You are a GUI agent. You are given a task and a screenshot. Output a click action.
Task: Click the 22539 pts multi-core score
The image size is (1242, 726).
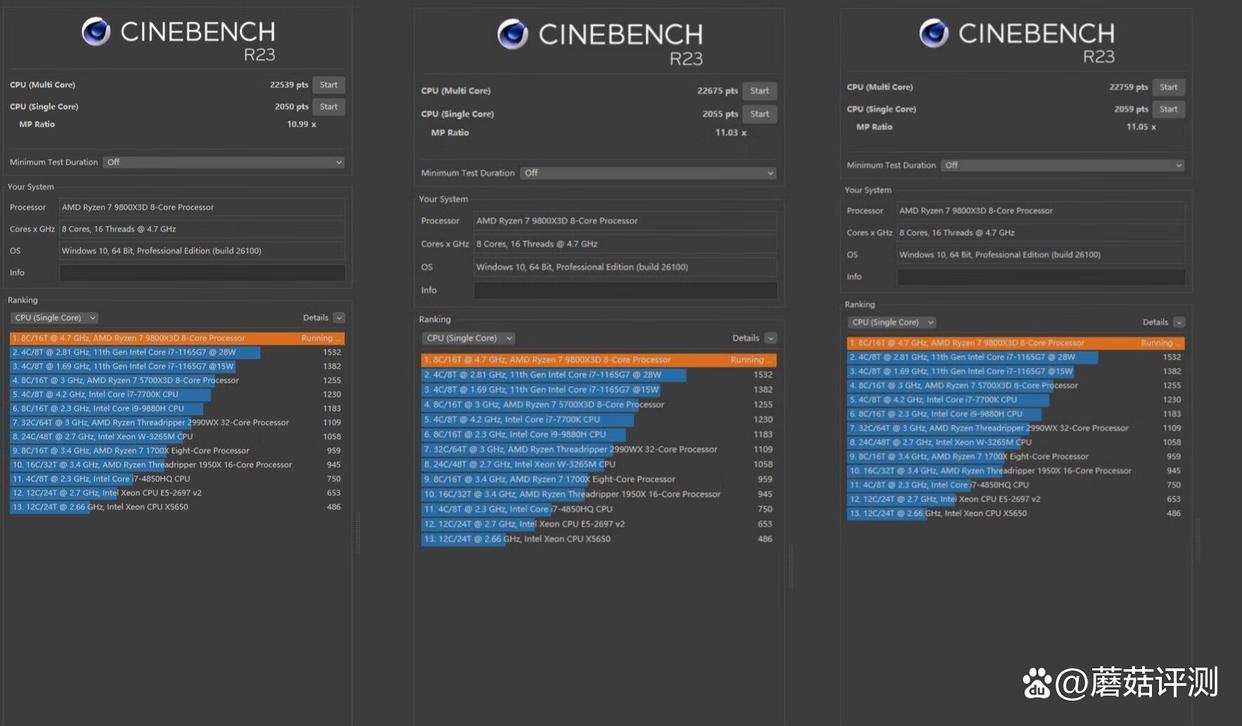[x=289, y=85]
